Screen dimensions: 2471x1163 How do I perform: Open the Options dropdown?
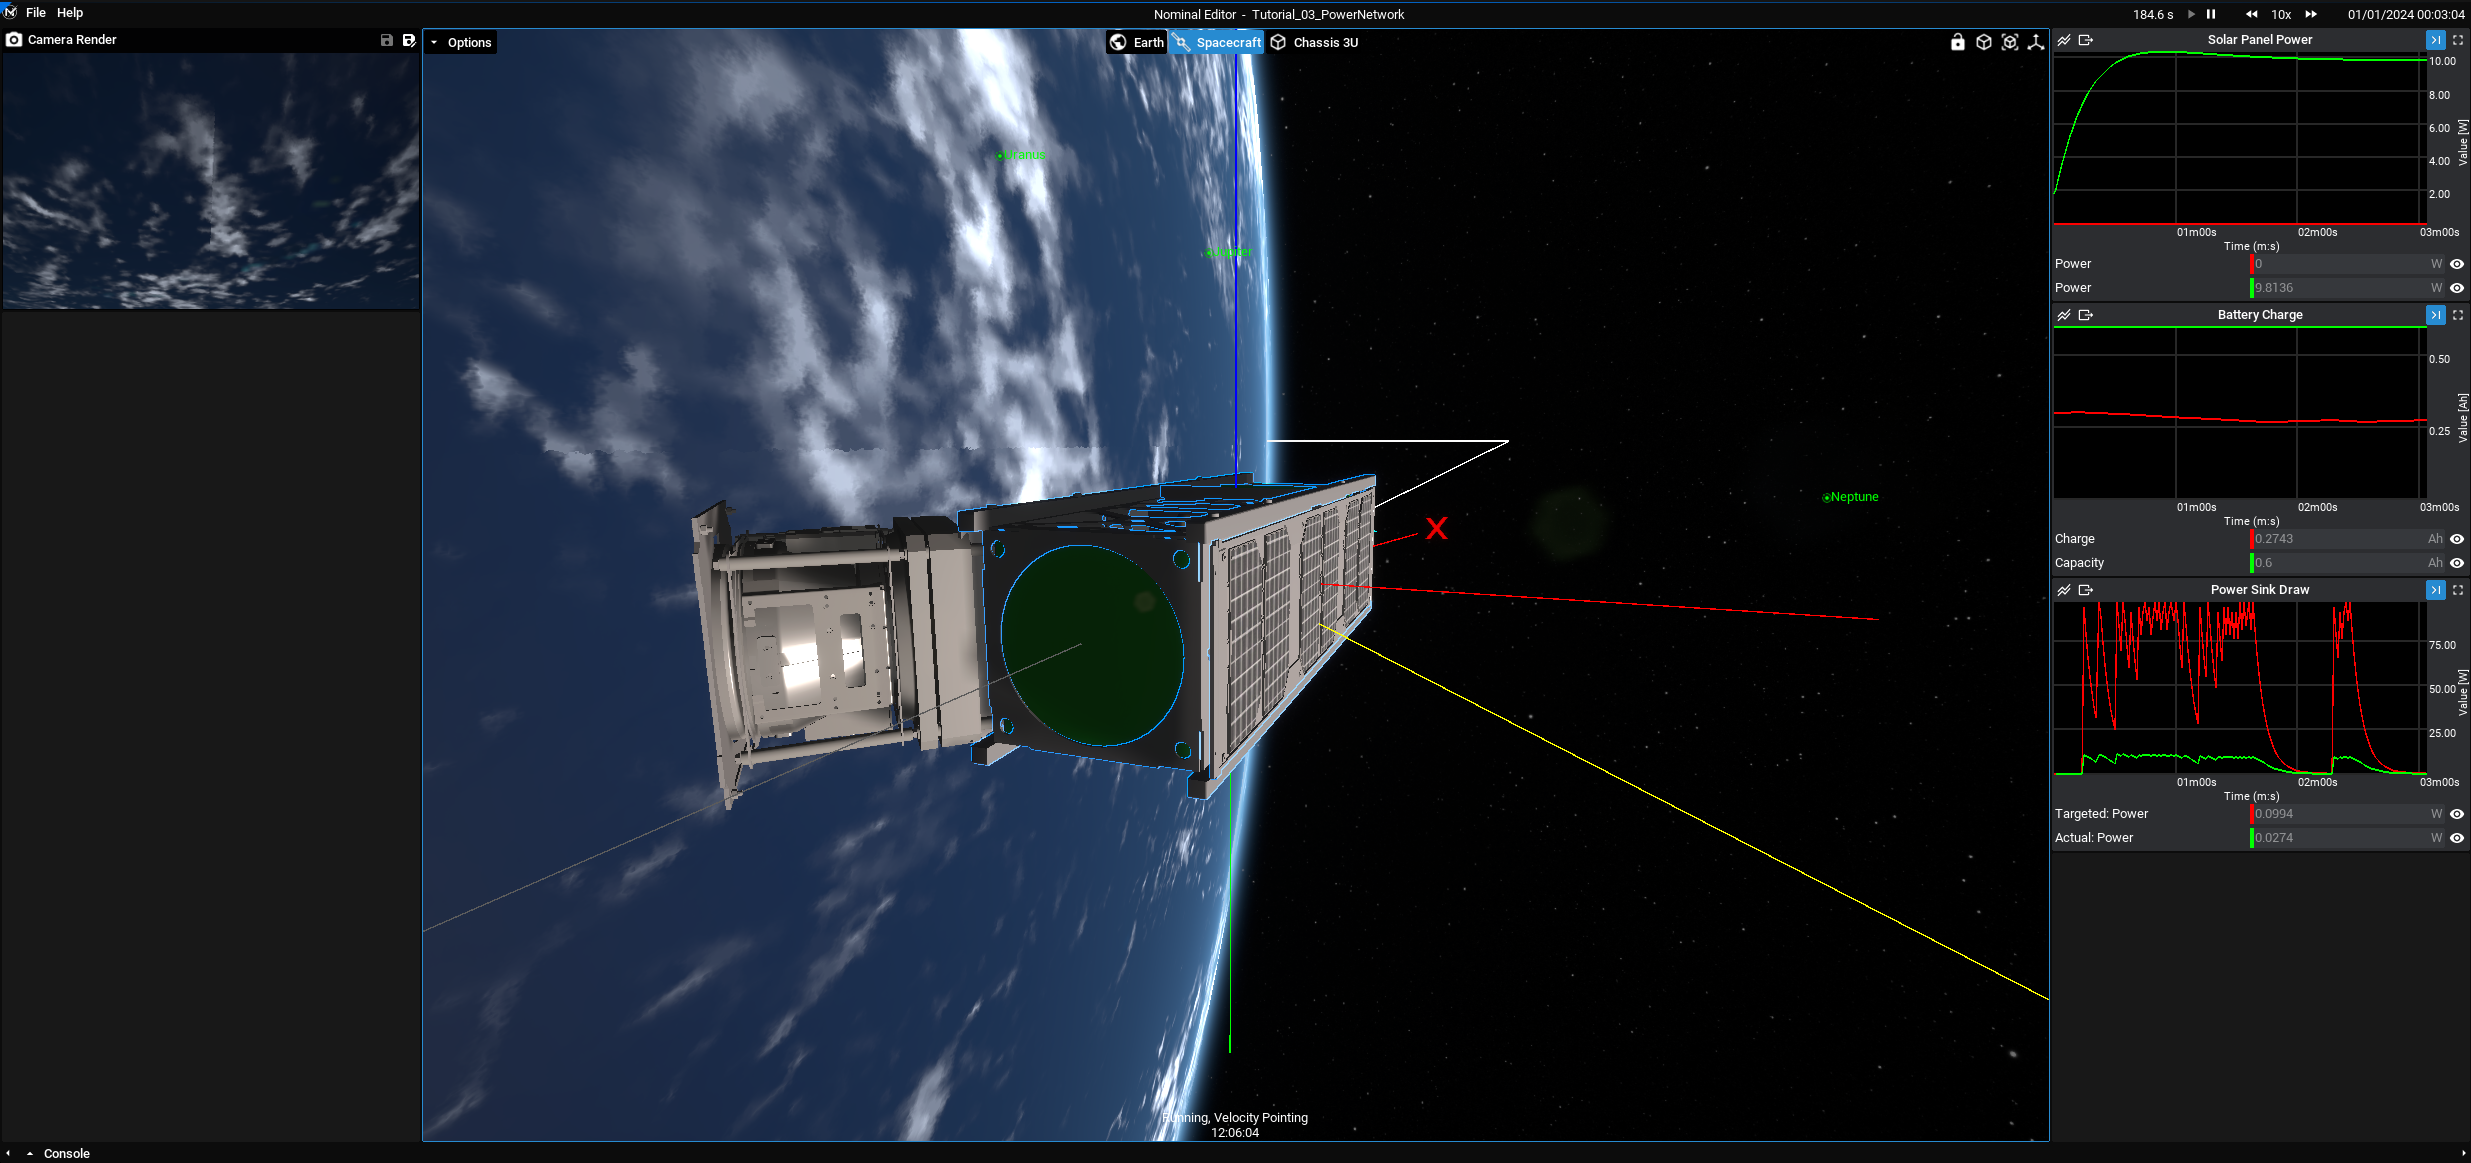tap(460, 42)
